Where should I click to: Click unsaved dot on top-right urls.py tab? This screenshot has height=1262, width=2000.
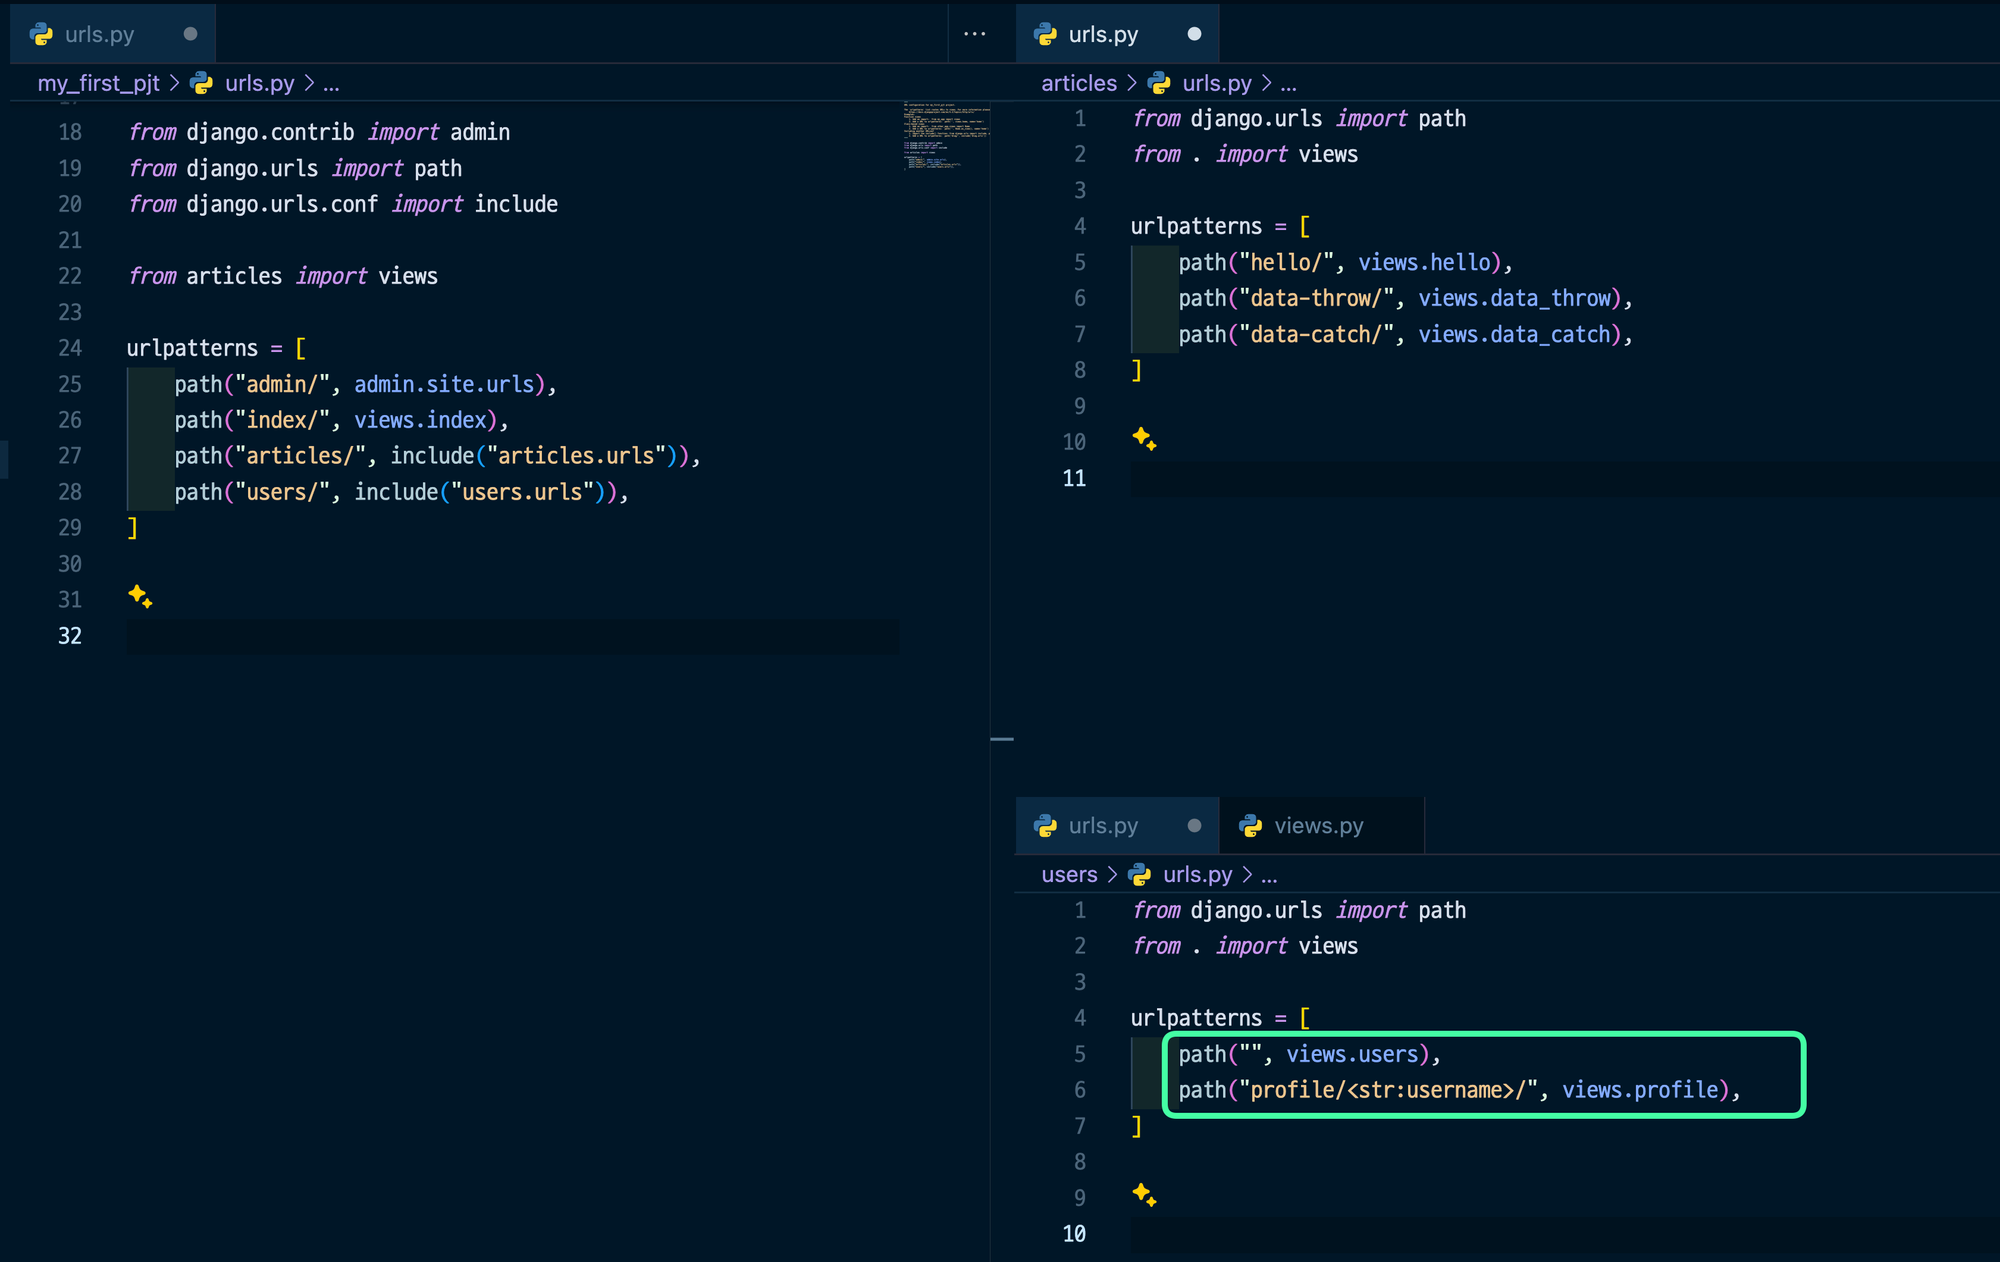1194,34
